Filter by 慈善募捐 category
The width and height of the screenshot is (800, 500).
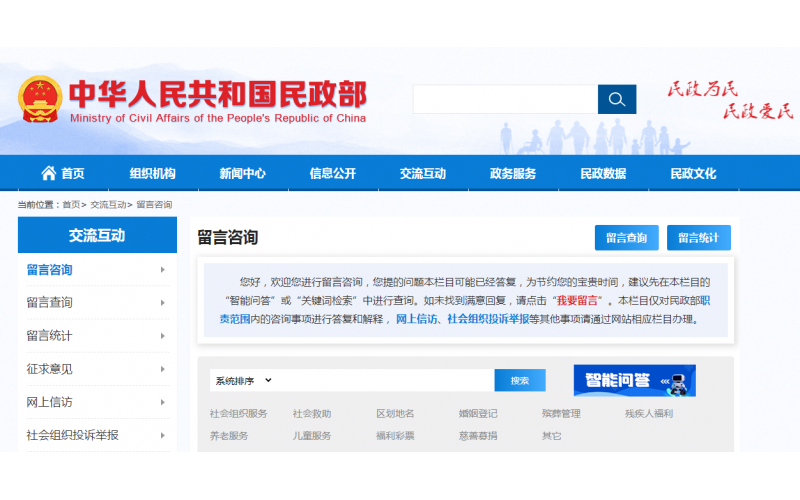(478, 436)
